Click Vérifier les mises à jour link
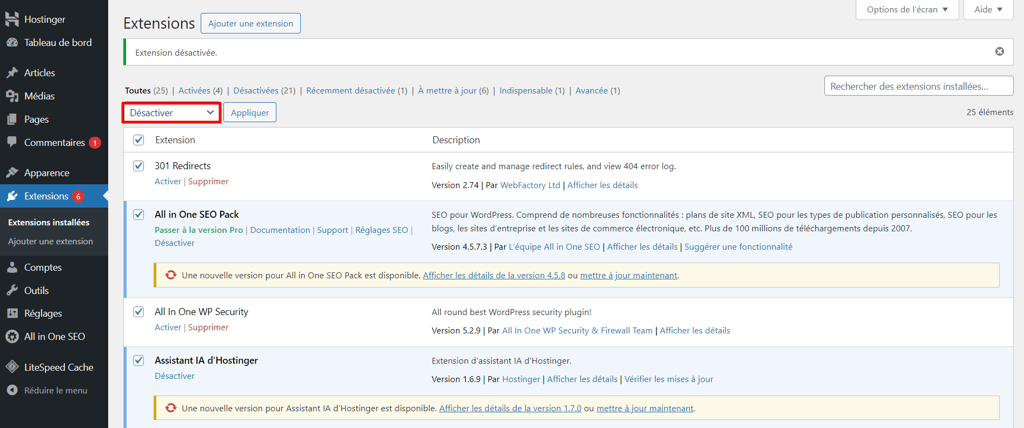This screenshot has width=1024, height=428. 669,379
